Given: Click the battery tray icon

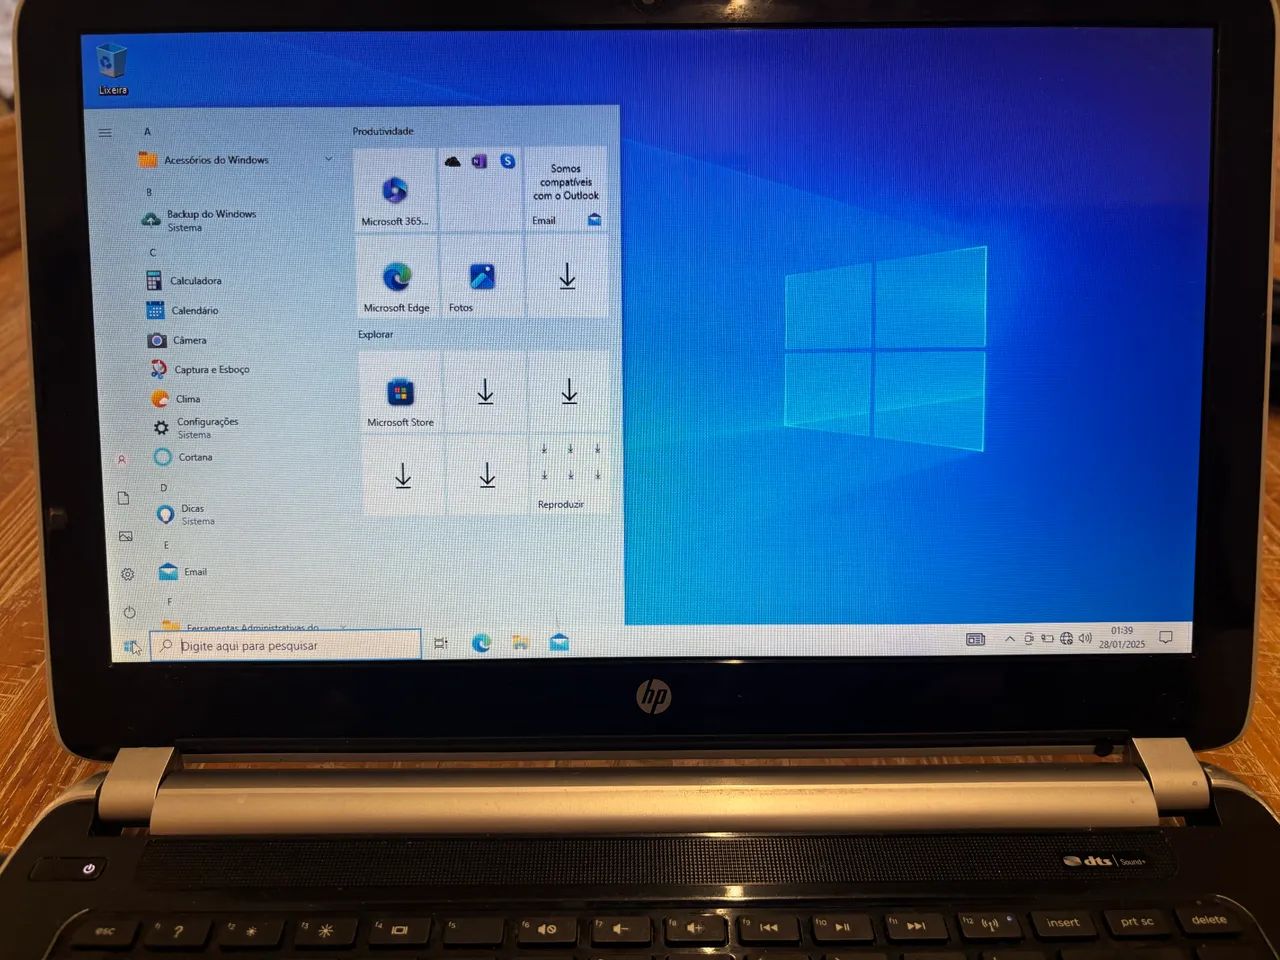Looking at the screenshot, I should click(x=1047, y=639).
